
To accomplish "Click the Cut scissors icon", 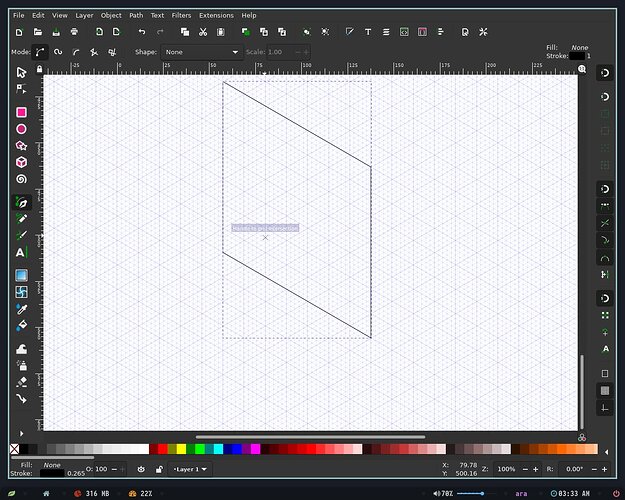I will (x=203, y=32).
